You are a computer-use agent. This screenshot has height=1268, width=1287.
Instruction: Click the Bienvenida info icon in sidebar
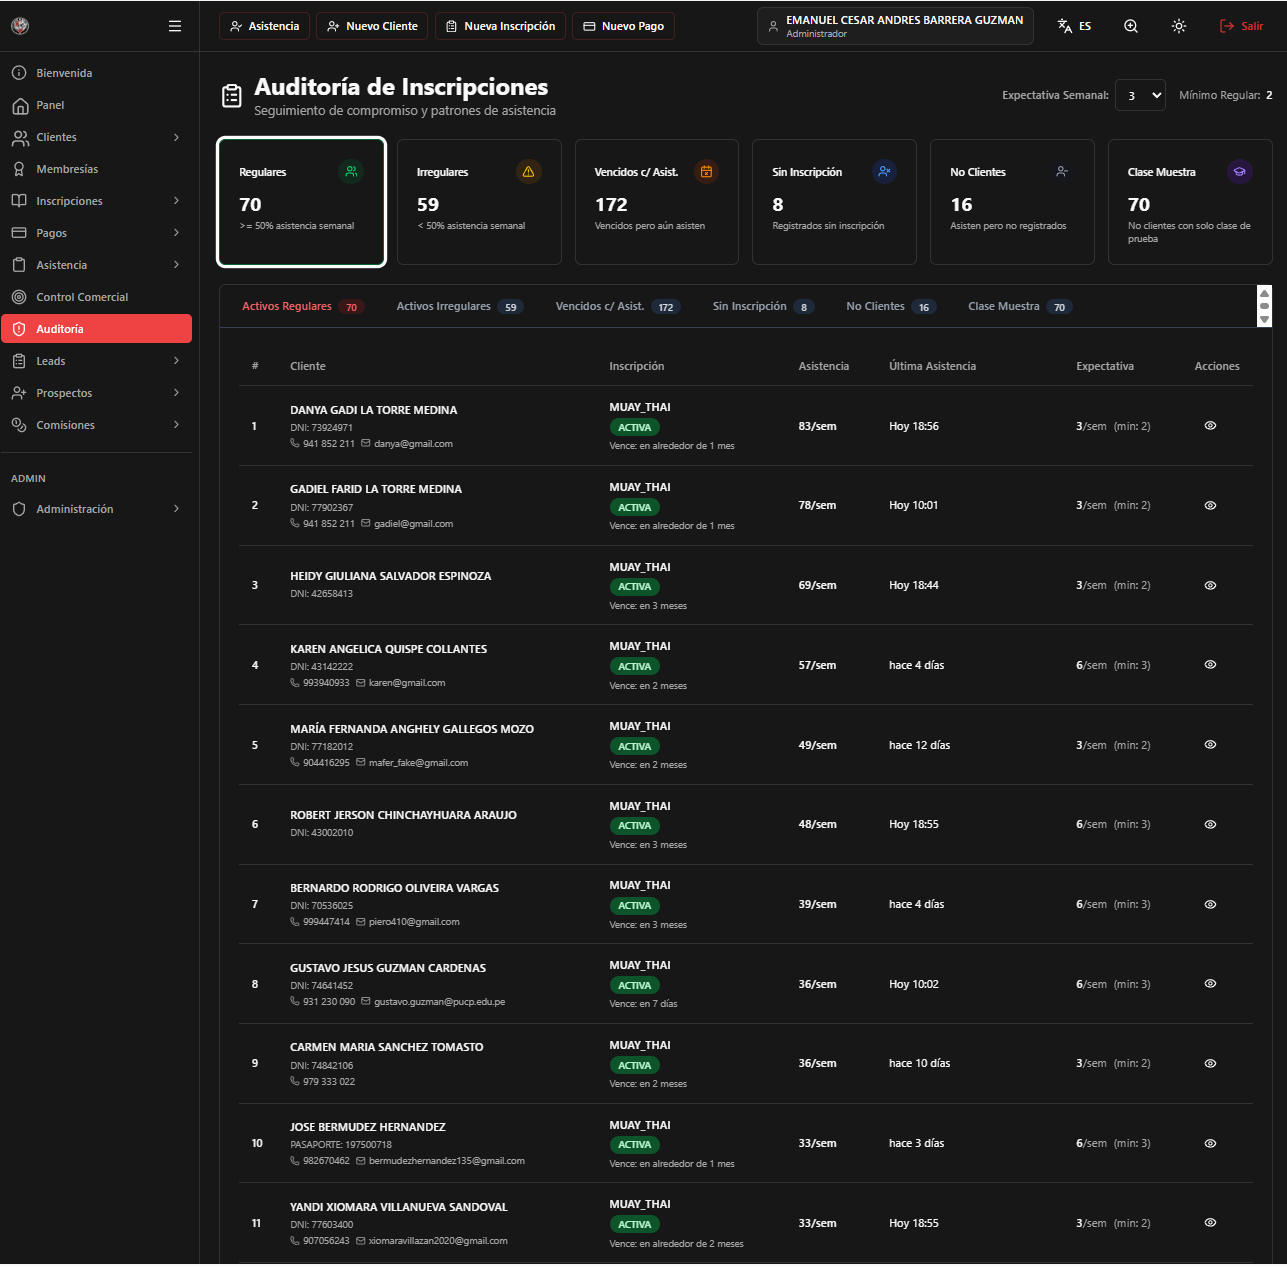[x=19, y=73]
